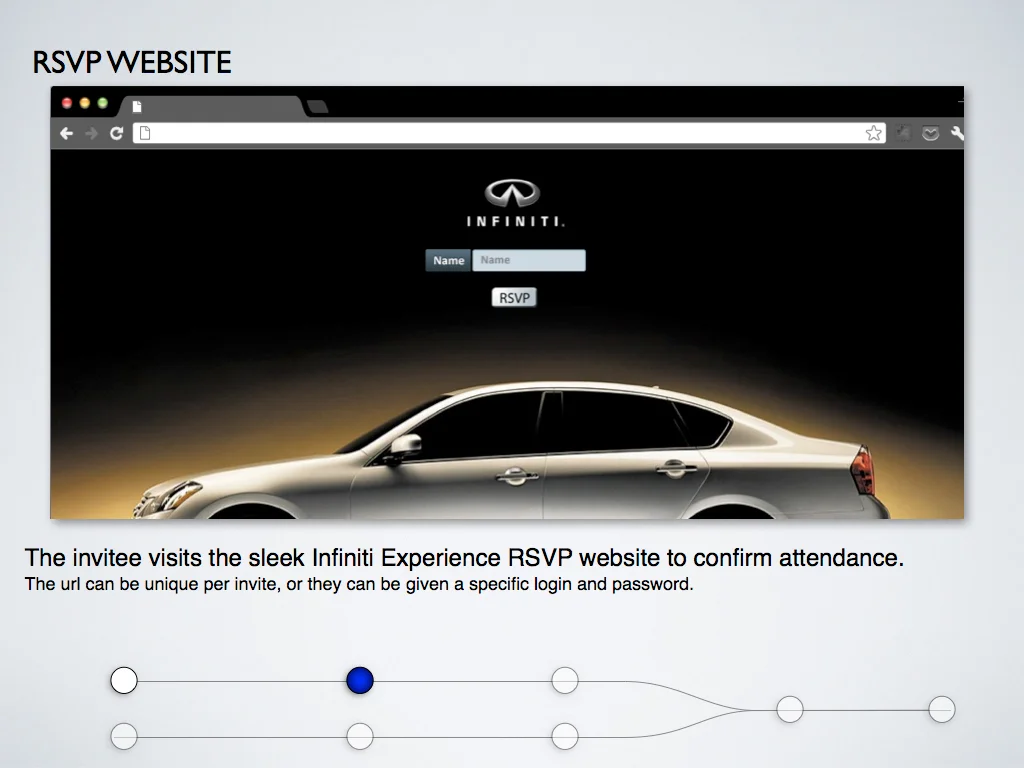Image resolution: width=1024 pixels, height=768 pixels.
Task: Click the page icon in address bar
Action: click(x=145, y=133)
